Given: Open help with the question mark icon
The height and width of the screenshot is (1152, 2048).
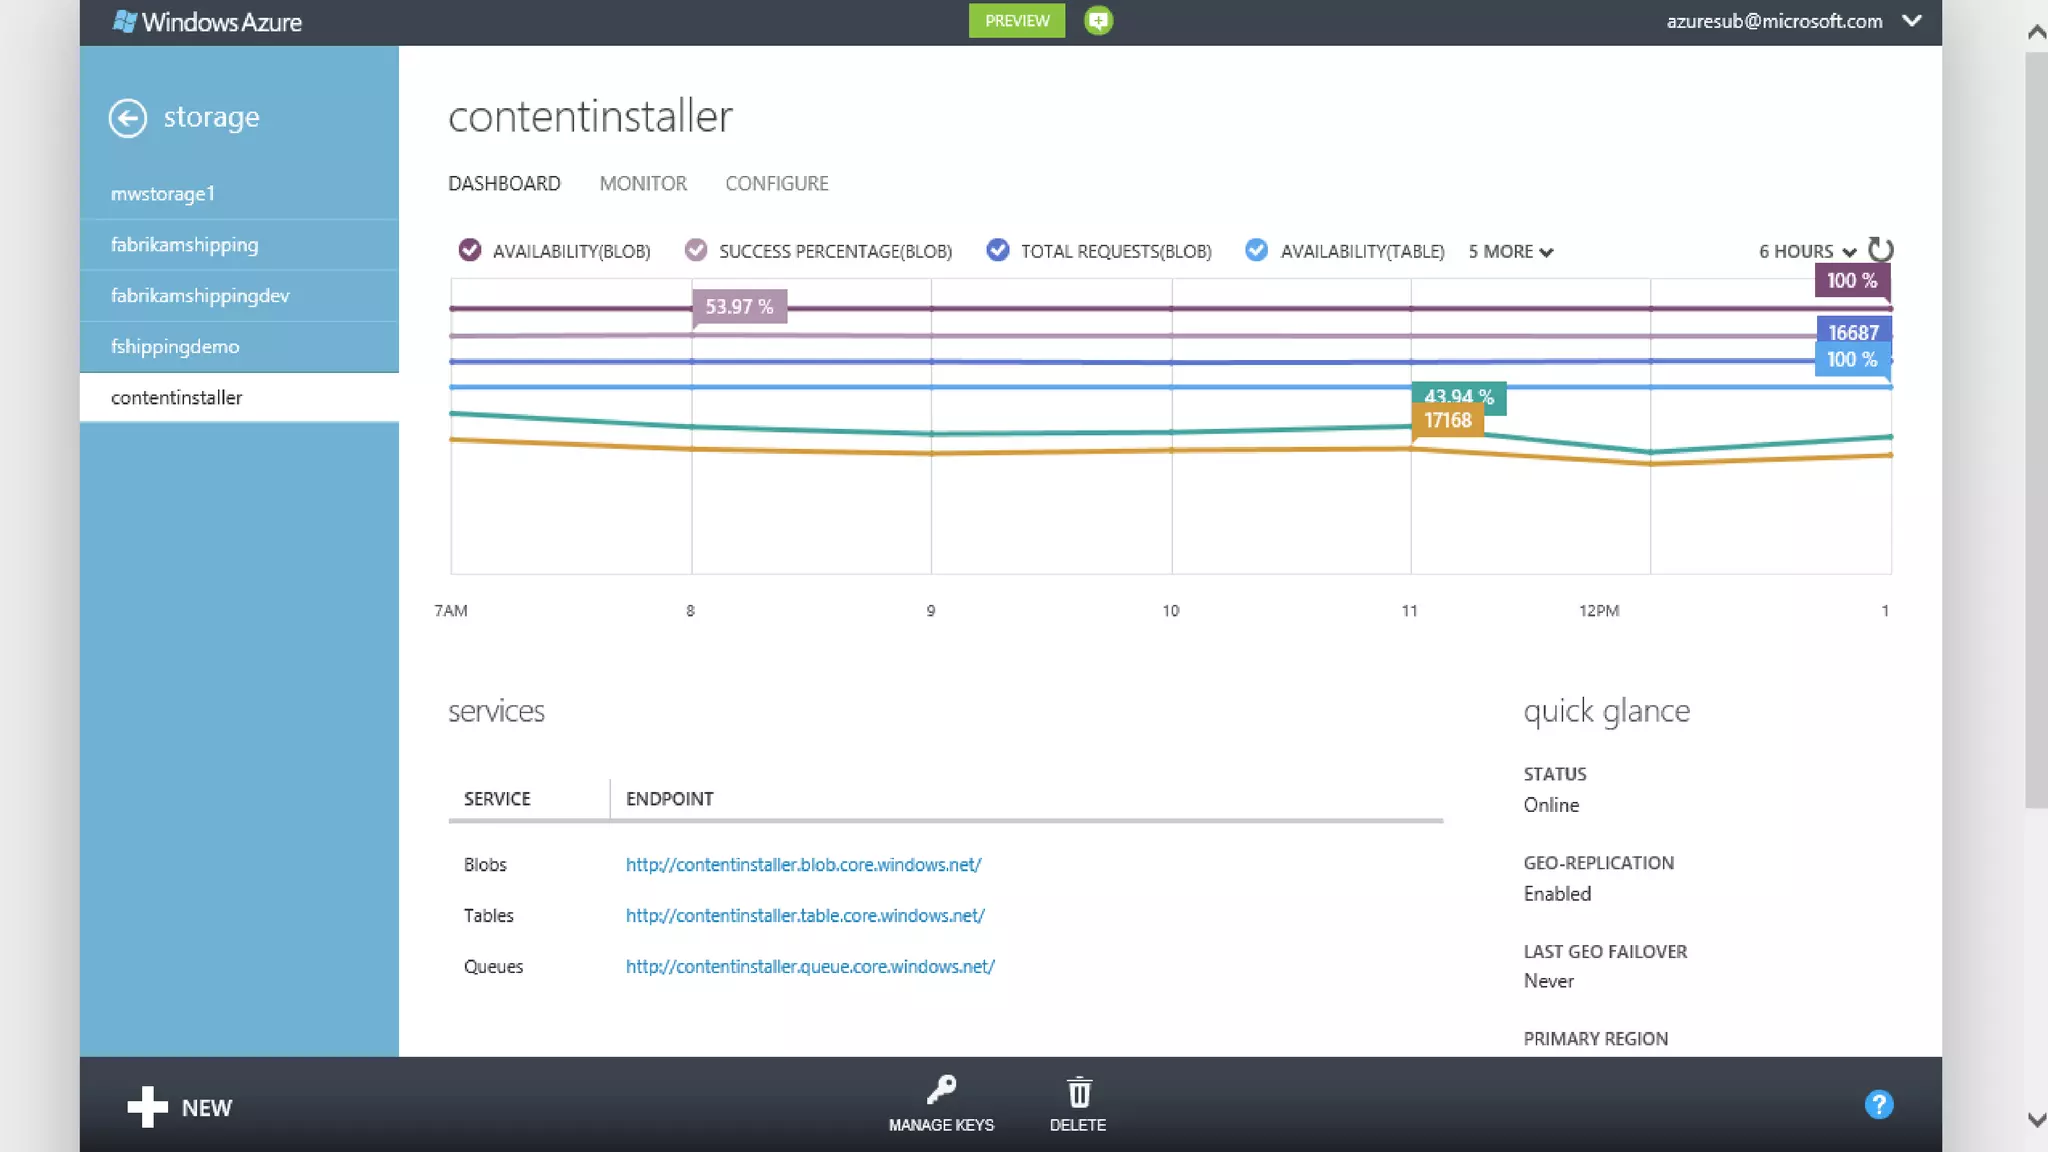Looking at the screenshot, I should click(x=1878, y=1105).
